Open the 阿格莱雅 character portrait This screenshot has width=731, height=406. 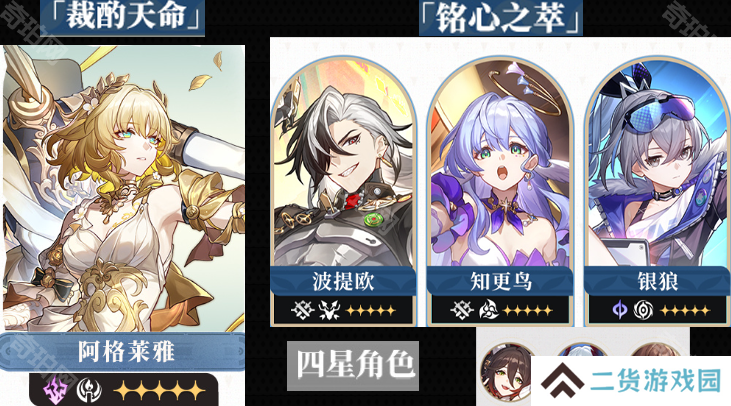(x=124, y=188)
